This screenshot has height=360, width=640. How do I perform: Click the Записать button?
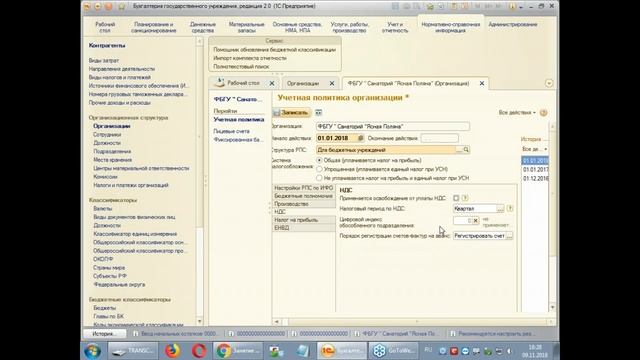(291, 113)
